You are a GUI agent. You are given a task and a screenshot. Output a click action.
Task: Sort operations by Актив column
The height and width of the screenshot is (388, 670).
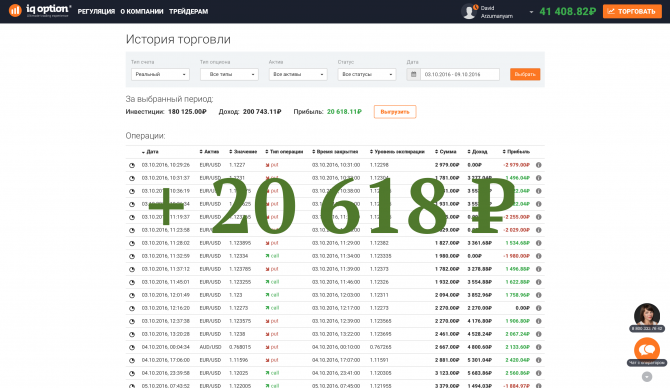pos(209,152)
